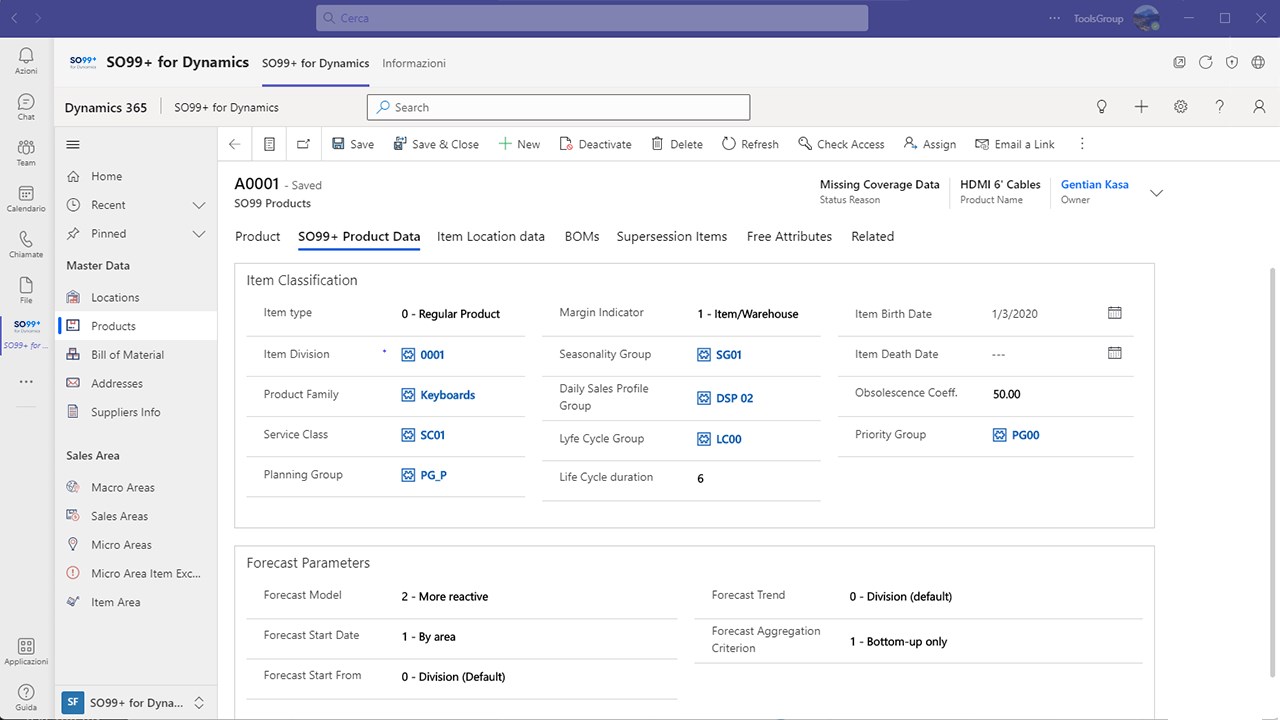Switch to the Supersession Items tab
Viewport: 1280px width, 720px height.
[672, 237]
